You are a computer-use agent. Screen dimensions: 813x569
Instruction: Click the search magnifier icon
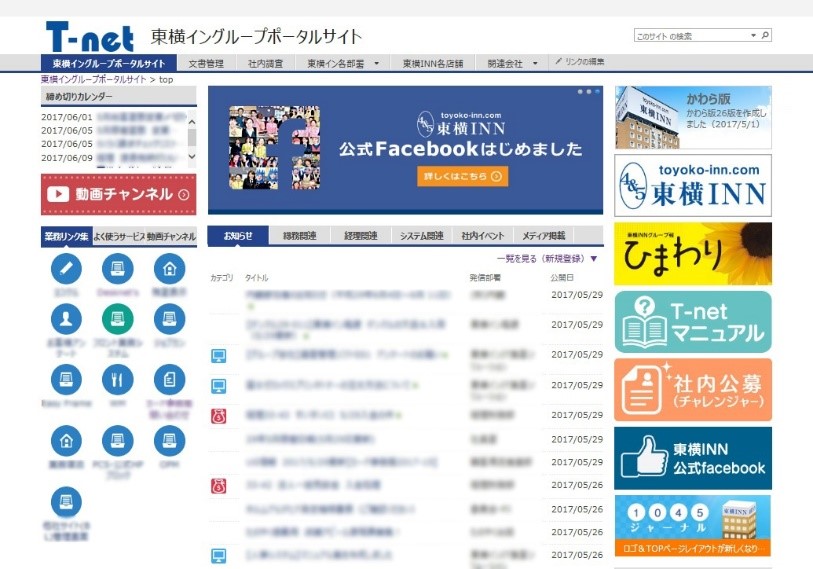click(766, 36)
